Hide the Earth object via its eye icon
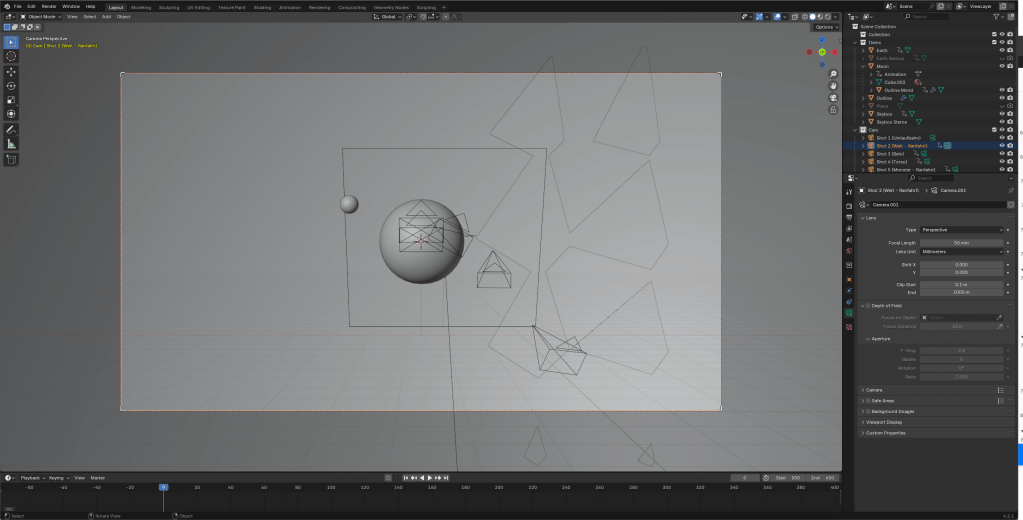The height and width of the screenshot is (520, 1023). click(1002, 50)
